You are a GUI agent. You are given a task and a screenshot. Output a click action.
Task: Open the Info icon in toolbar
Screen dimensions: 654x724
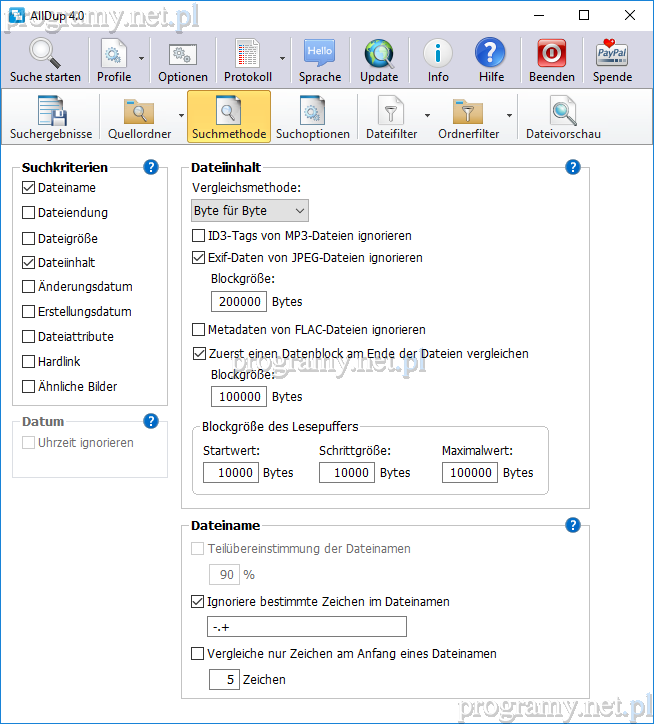pos(438,54)
